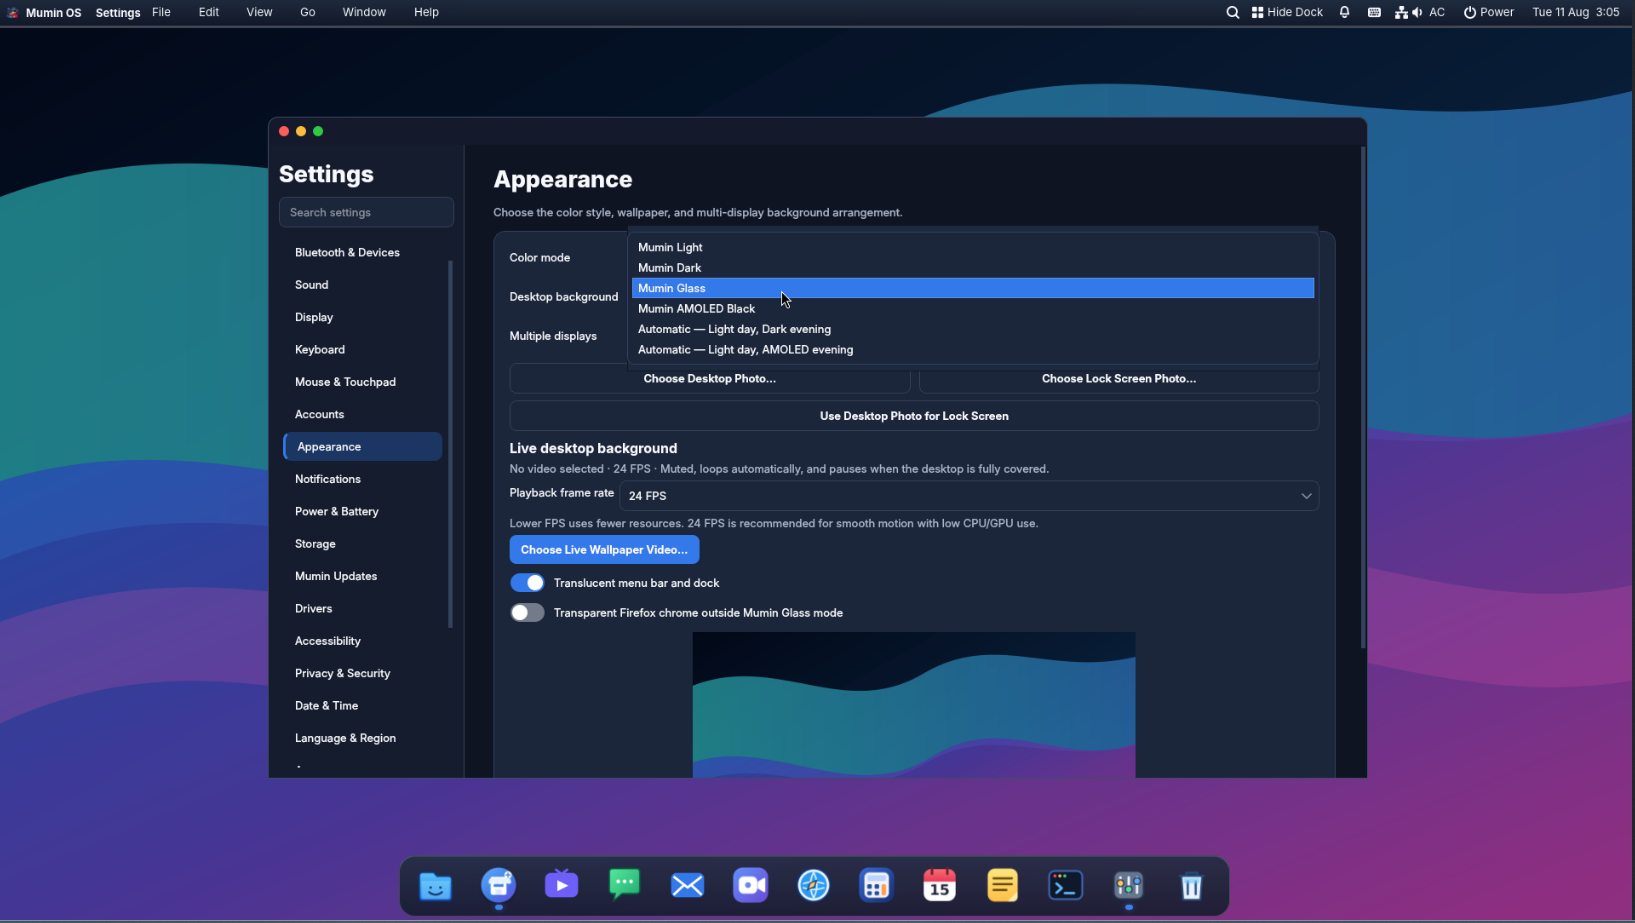
Task: Click Hide Dock in the menu bar
Action: pyautogui.click(x=1287, y=12)
